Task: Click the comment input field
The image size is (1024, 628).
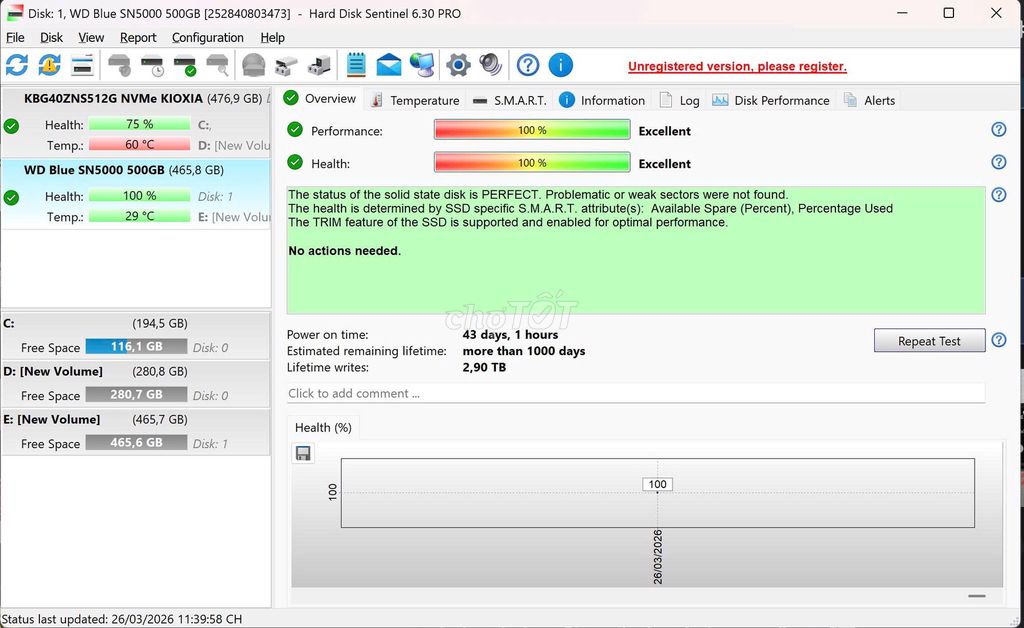Action: 635,393
